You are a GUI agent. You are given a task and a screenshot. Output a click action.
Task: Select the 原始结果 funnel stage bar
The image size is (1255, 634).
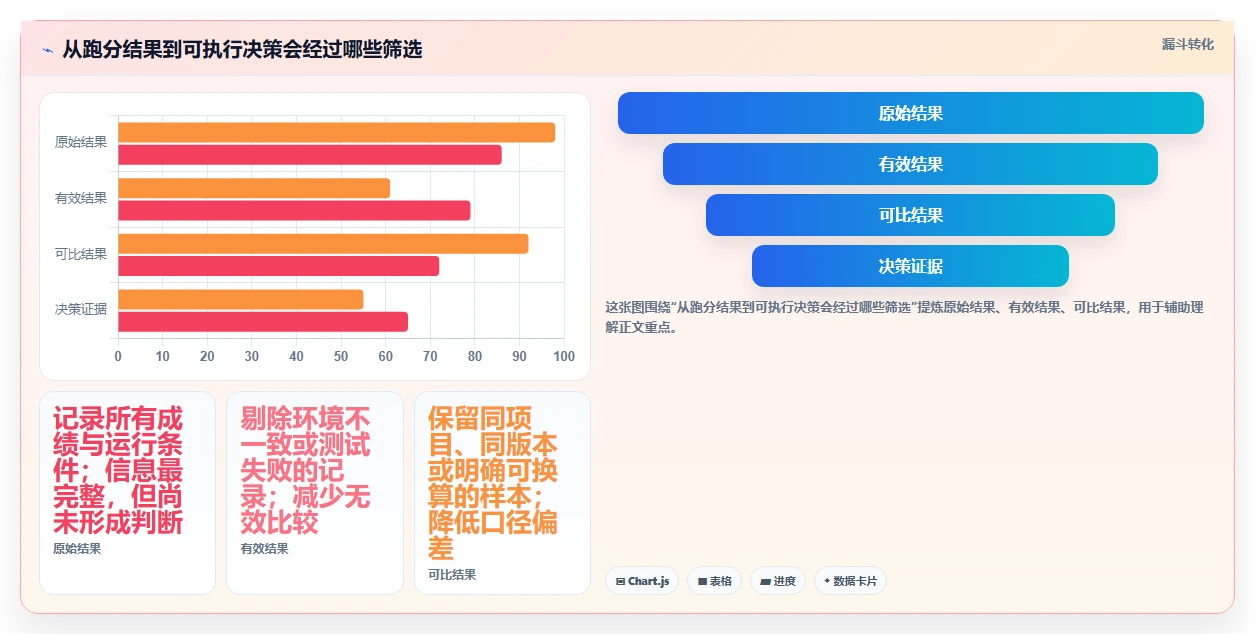click(910, 113)
